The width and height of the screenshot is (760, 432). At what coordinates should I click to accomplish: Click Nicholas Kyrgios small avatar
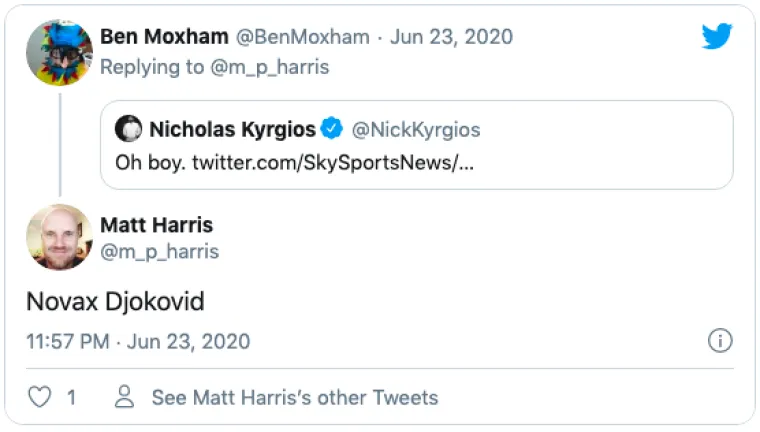click(128, 129)
